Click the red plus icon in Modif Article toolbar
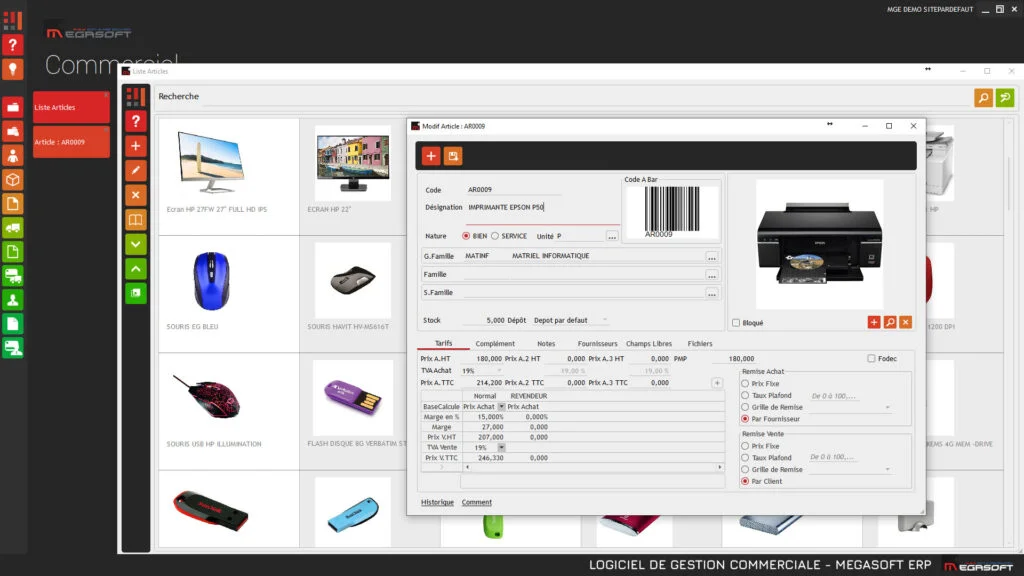This screenshot has height=576, width=1024. tap(430, 156)
